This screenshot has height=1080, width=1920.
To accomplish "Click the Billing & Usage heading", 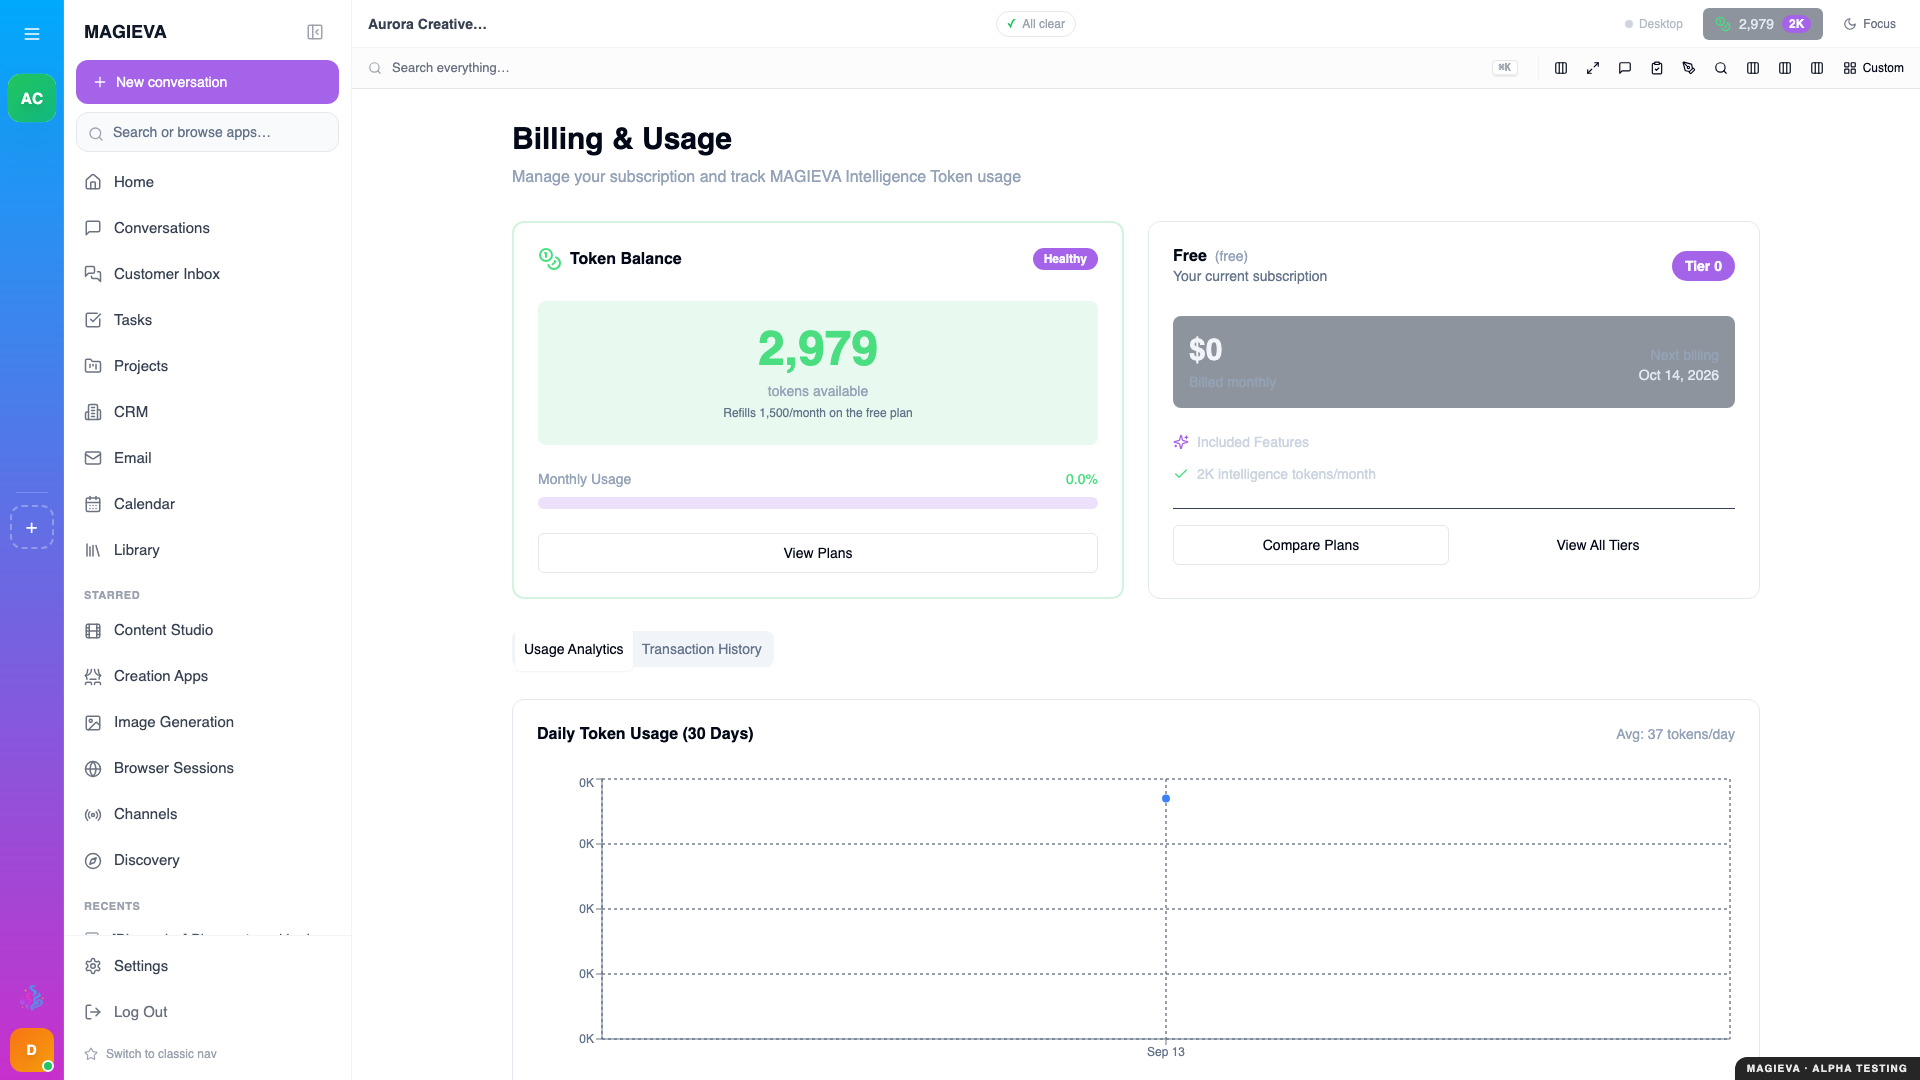I will point(622,139).
